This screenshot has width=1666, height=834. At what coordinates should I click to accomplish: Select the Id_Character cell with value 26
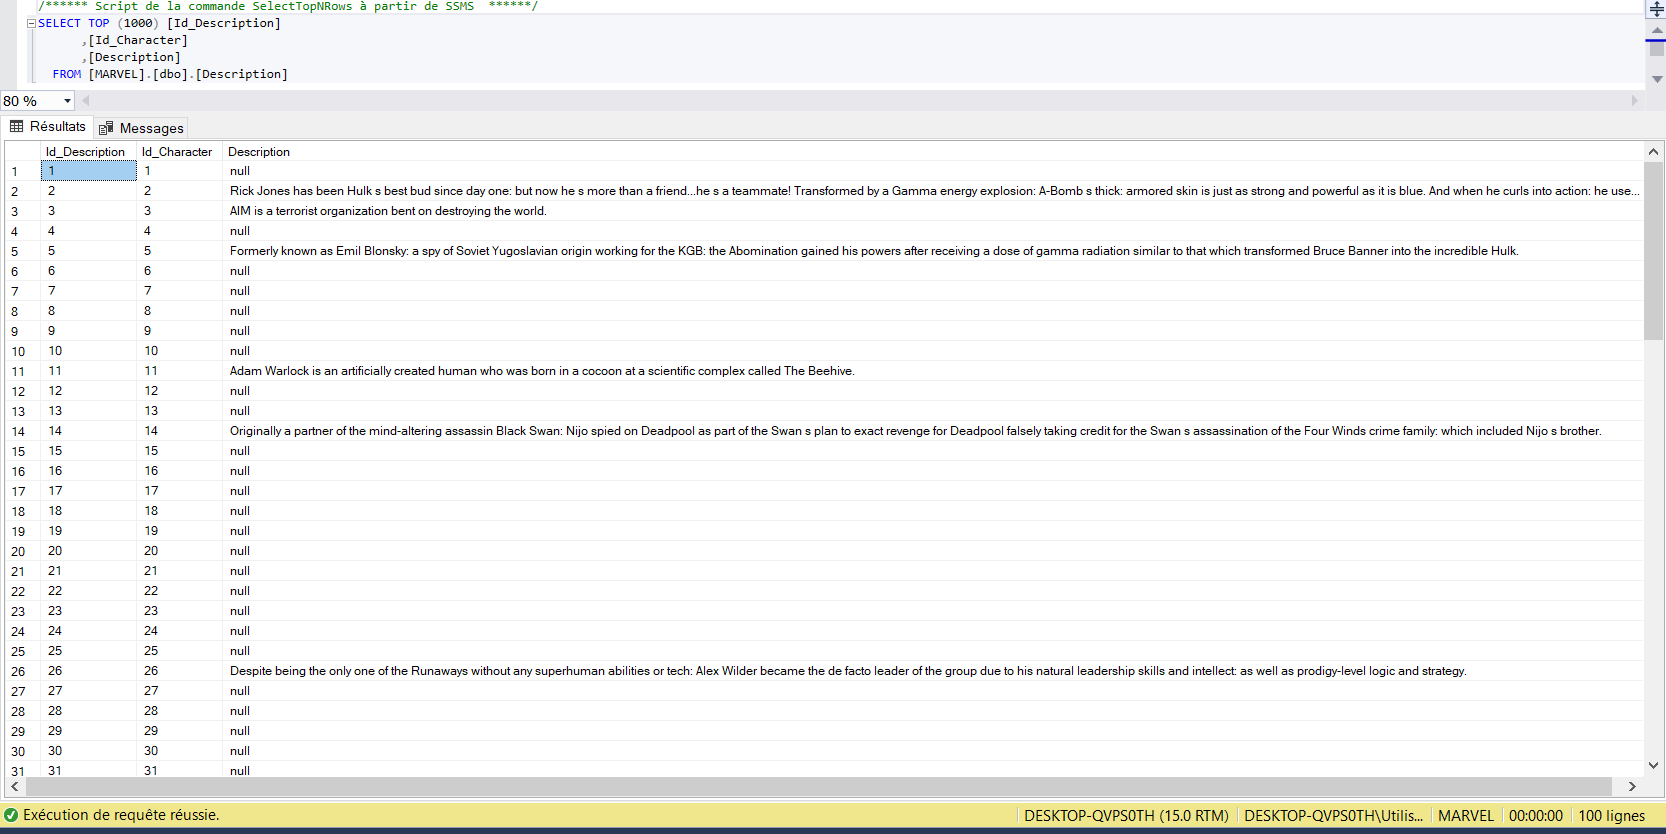(179, 671)
